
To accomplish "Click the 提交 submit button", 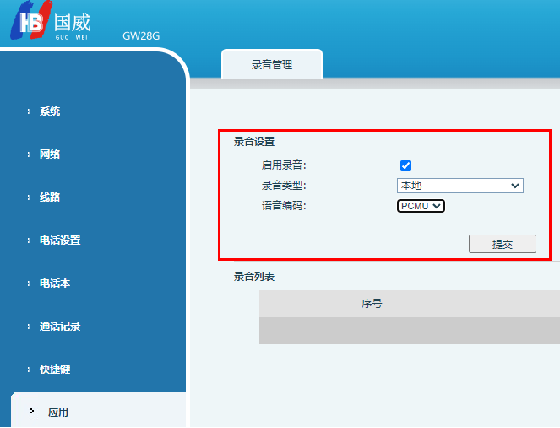I will (x=502, y=244).
